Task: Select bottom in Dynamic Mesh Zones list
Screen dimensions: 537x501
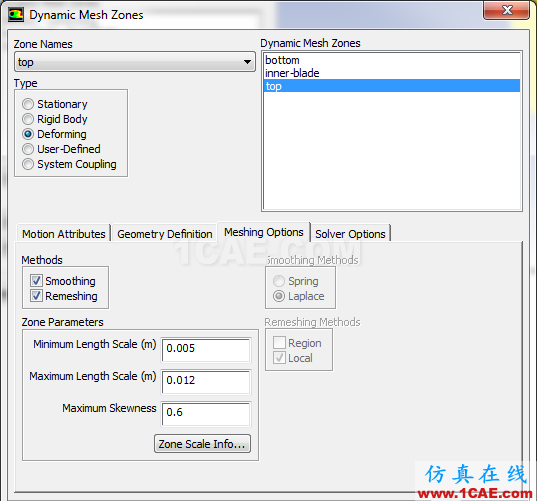Action: 392,60
